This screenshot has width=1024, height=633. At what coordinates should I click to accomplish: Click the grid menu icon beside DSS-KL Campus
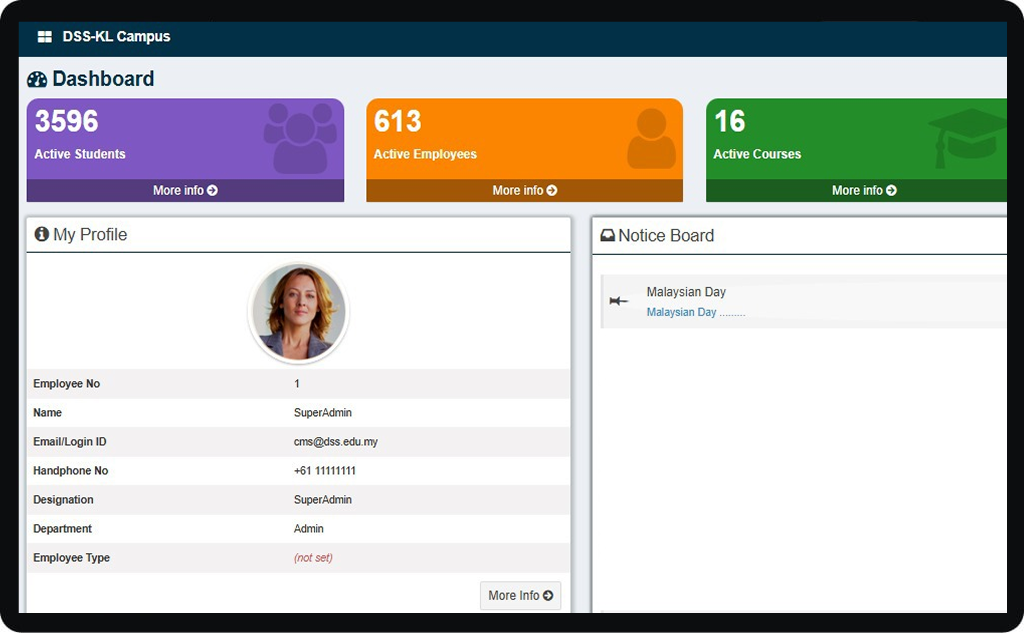point(44,37)
